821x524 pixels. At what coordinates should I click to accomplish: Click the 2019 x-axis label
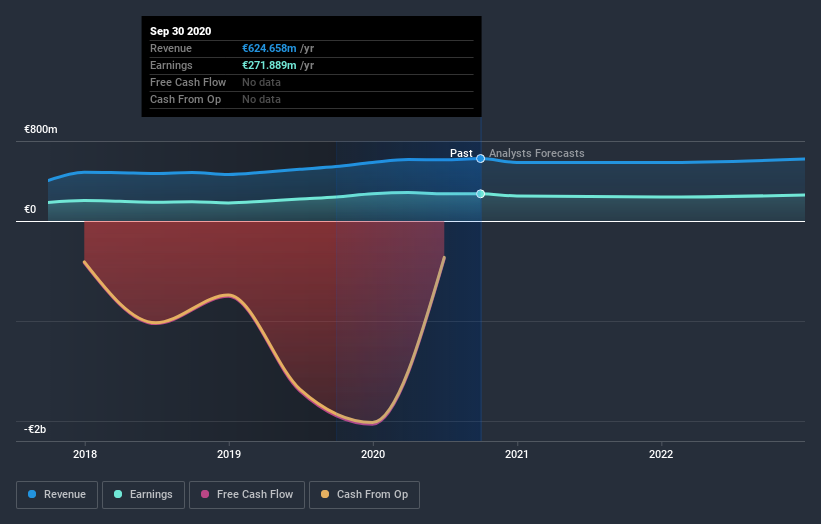[229, 454]
